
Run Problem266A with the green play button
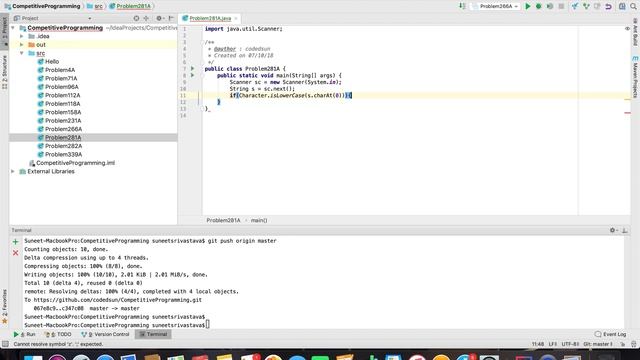(527, 6)
